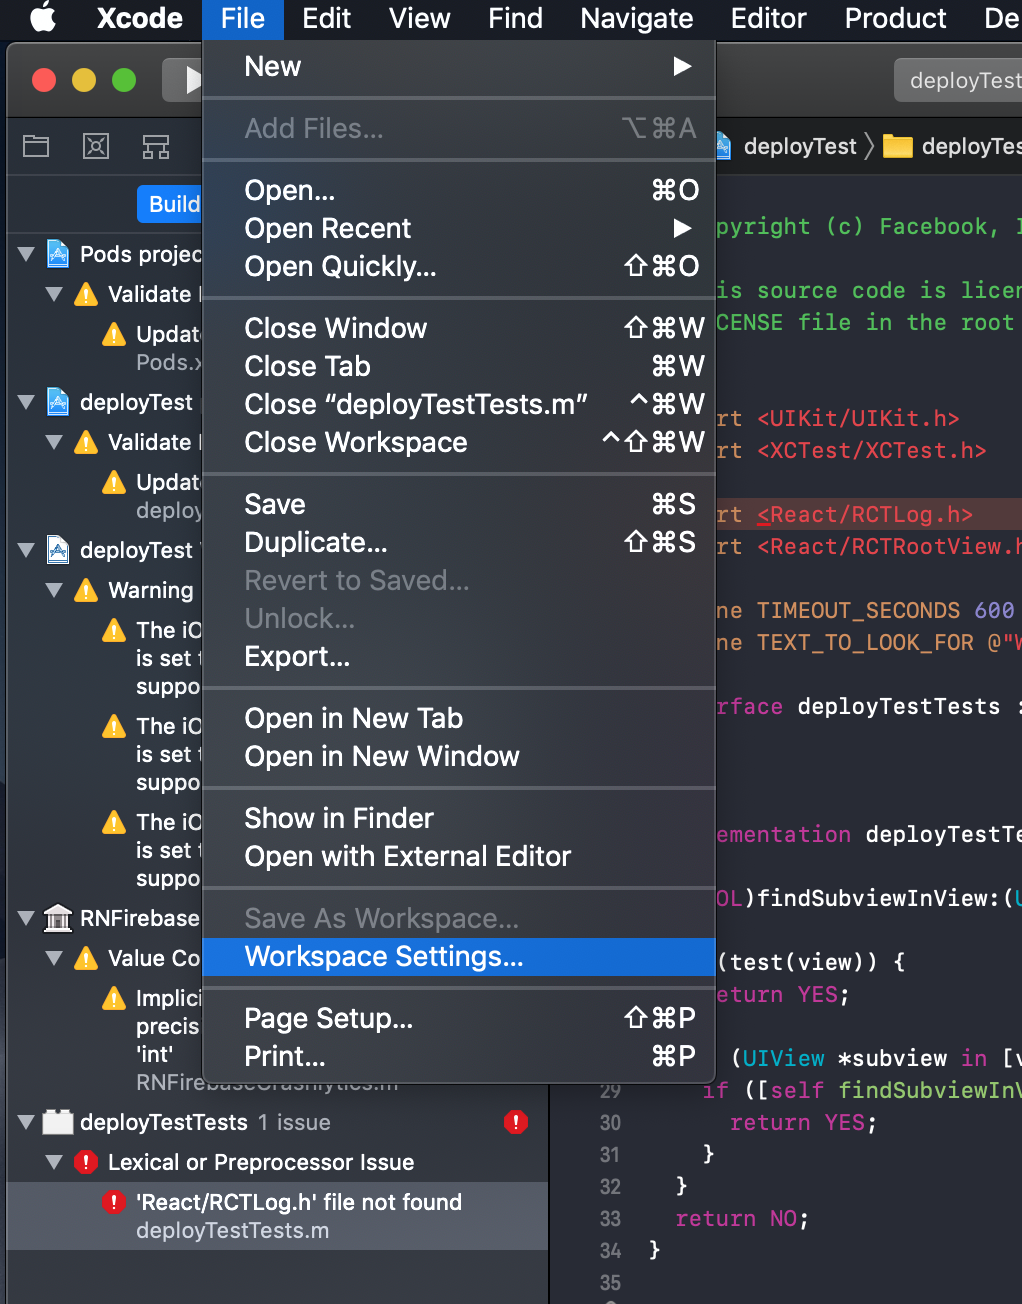Click deployTest in the jump bar
Screen dimensions: 1022x1304
click(x=800, y=147)
